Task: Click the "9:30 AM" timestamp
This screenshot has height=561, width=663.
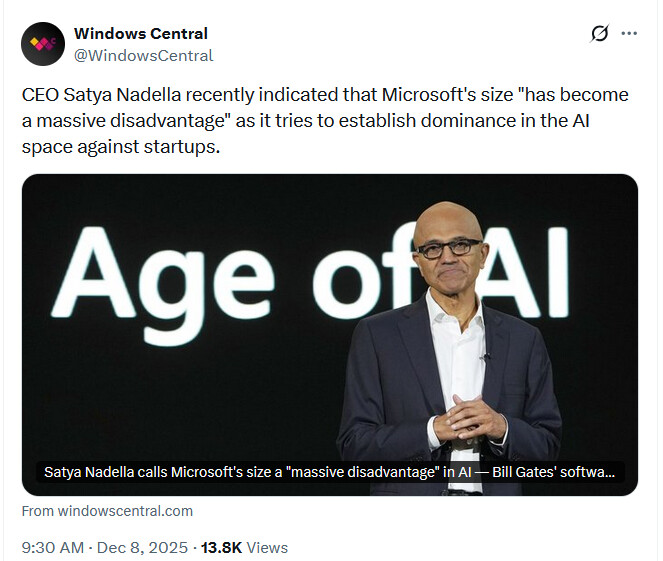Action: [x=52, y=547]
